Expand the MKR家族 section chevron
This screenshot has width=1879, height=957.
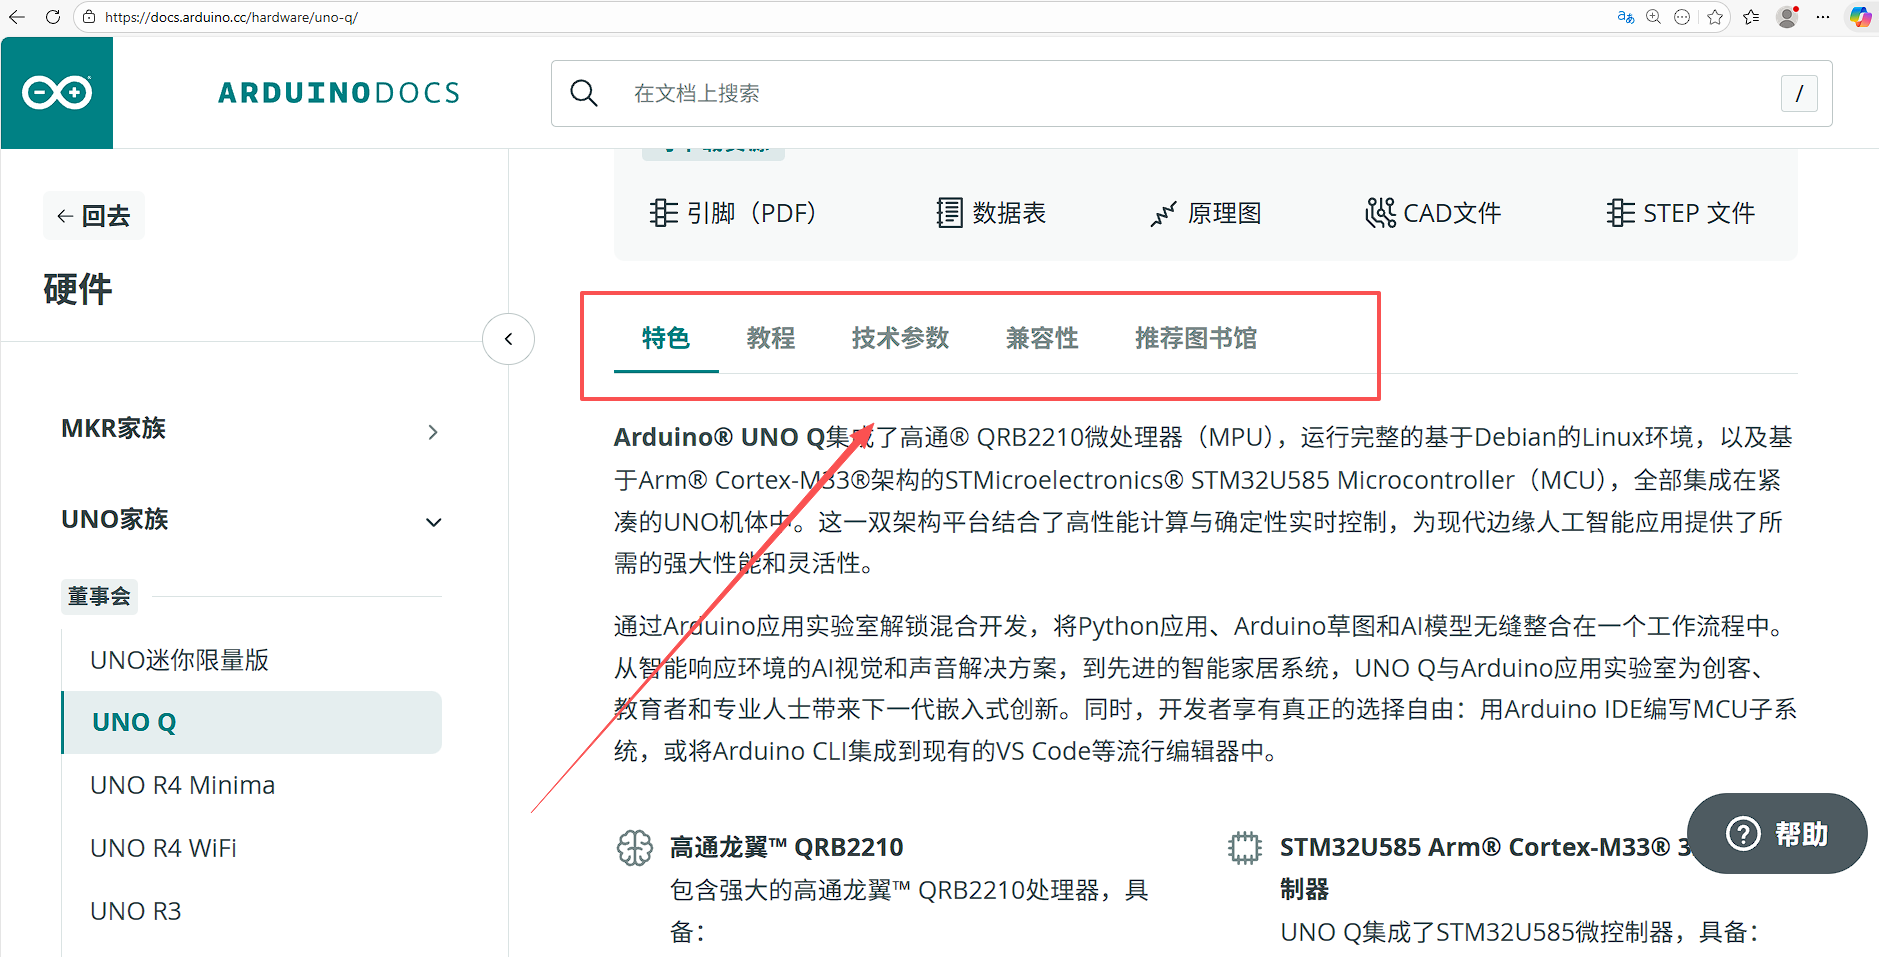[433, 432]
